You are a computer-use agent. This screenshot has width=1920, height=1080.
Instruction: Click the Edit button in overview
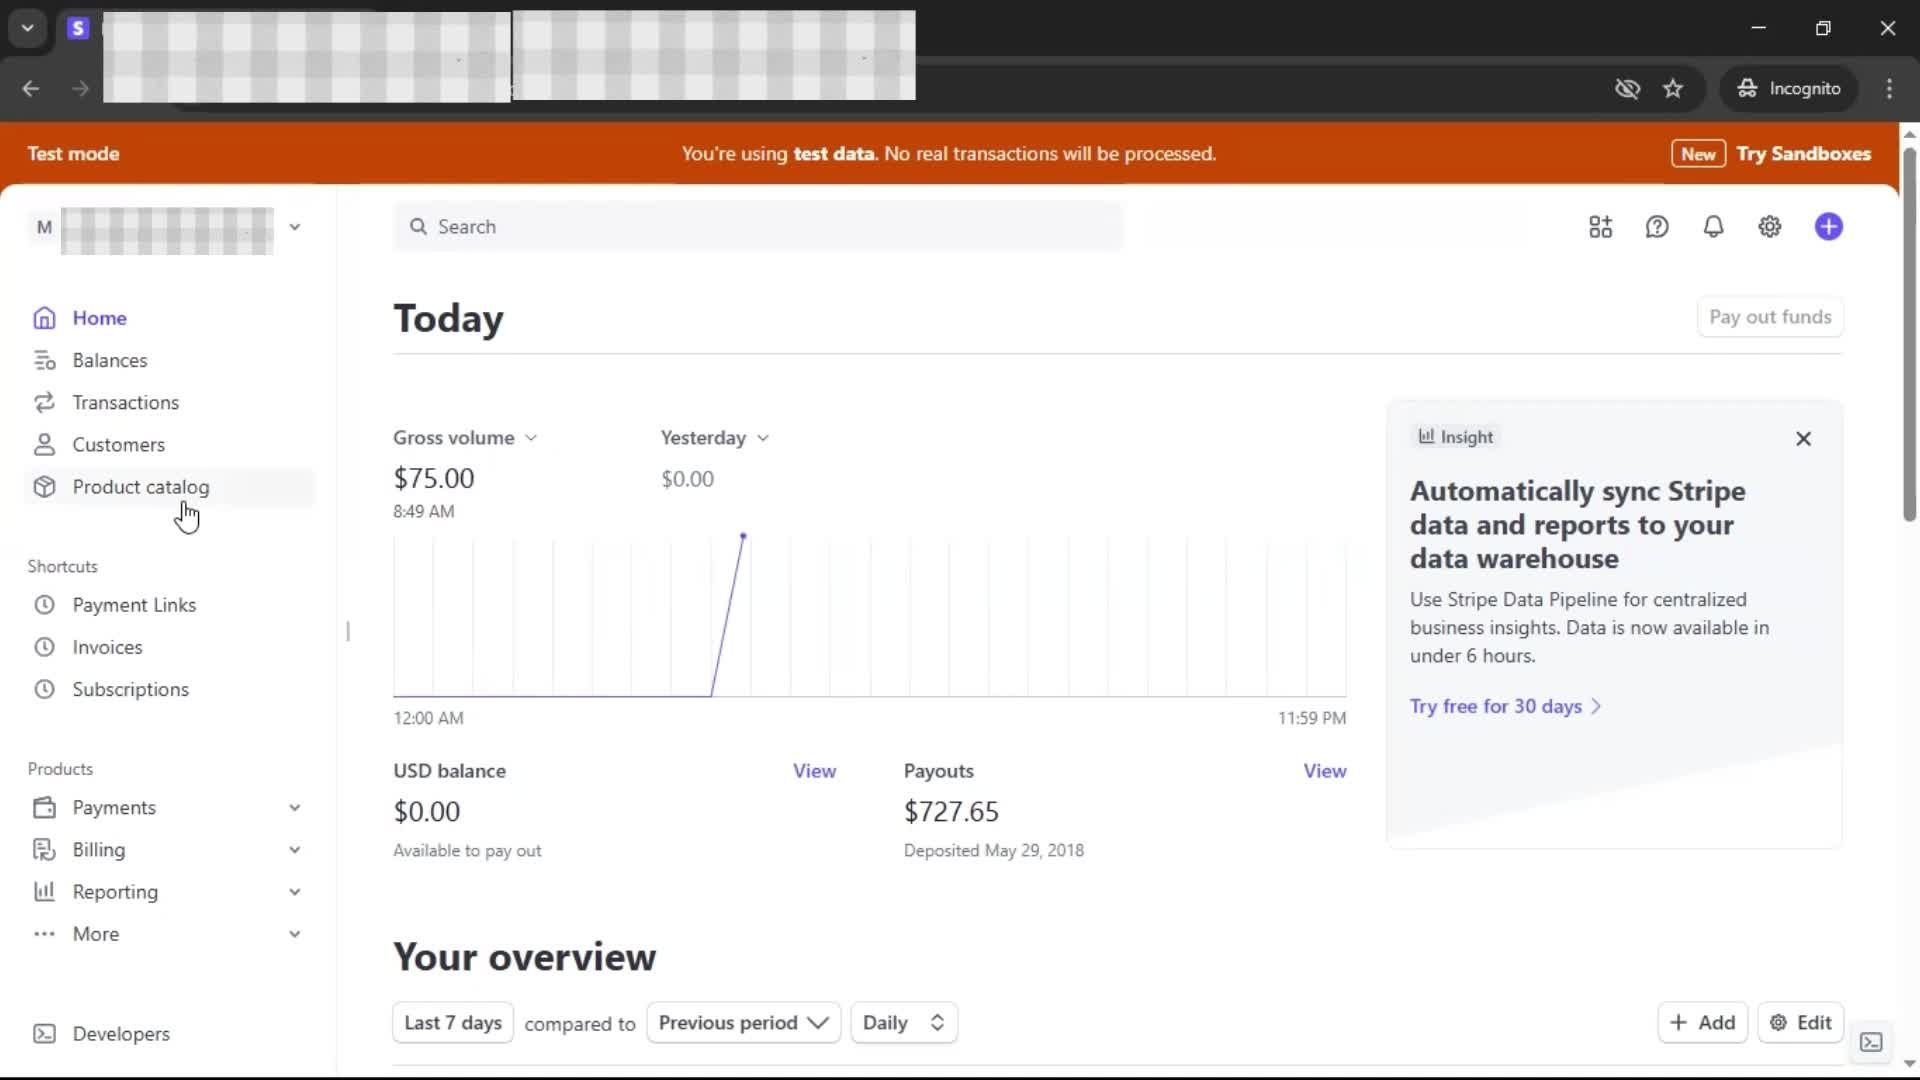(x=1800, y=1023)
